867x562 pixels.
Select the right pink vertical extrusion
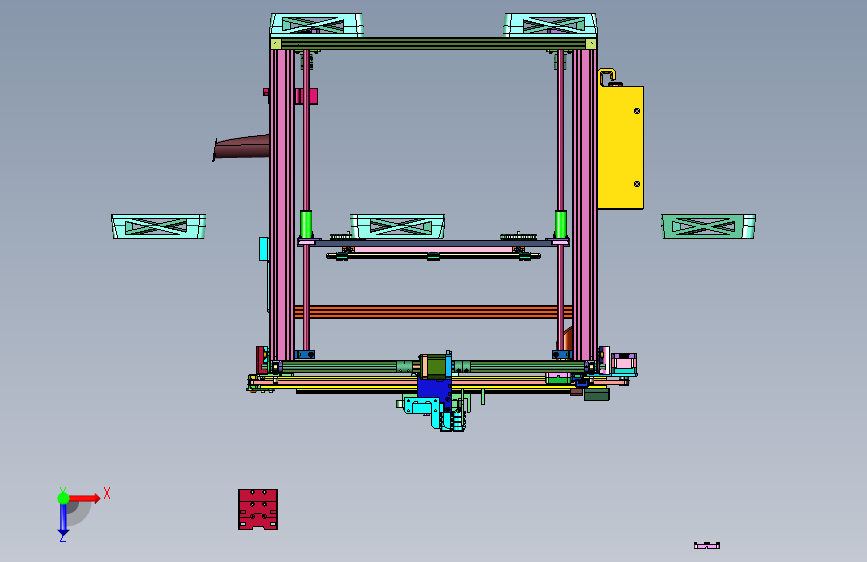[584, 205]
